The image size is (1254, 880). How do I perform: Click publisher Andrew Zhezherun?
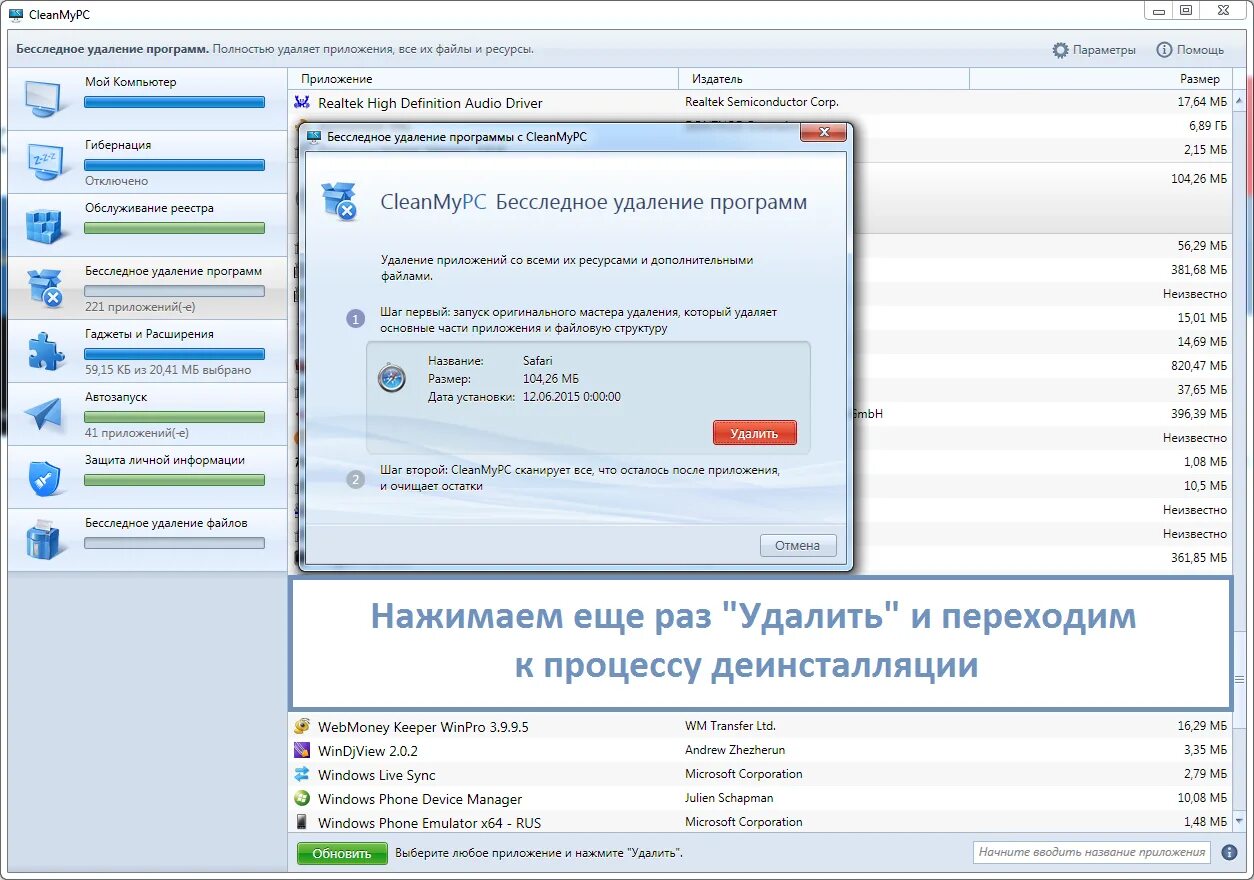coord(735,750)
